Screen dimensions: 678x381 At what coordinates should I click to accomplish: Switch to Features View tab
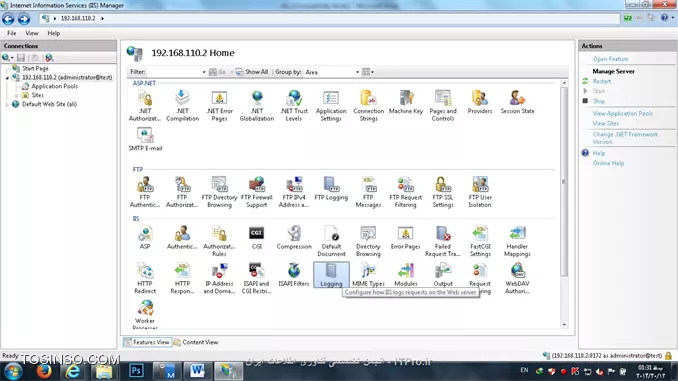point(147,342)
